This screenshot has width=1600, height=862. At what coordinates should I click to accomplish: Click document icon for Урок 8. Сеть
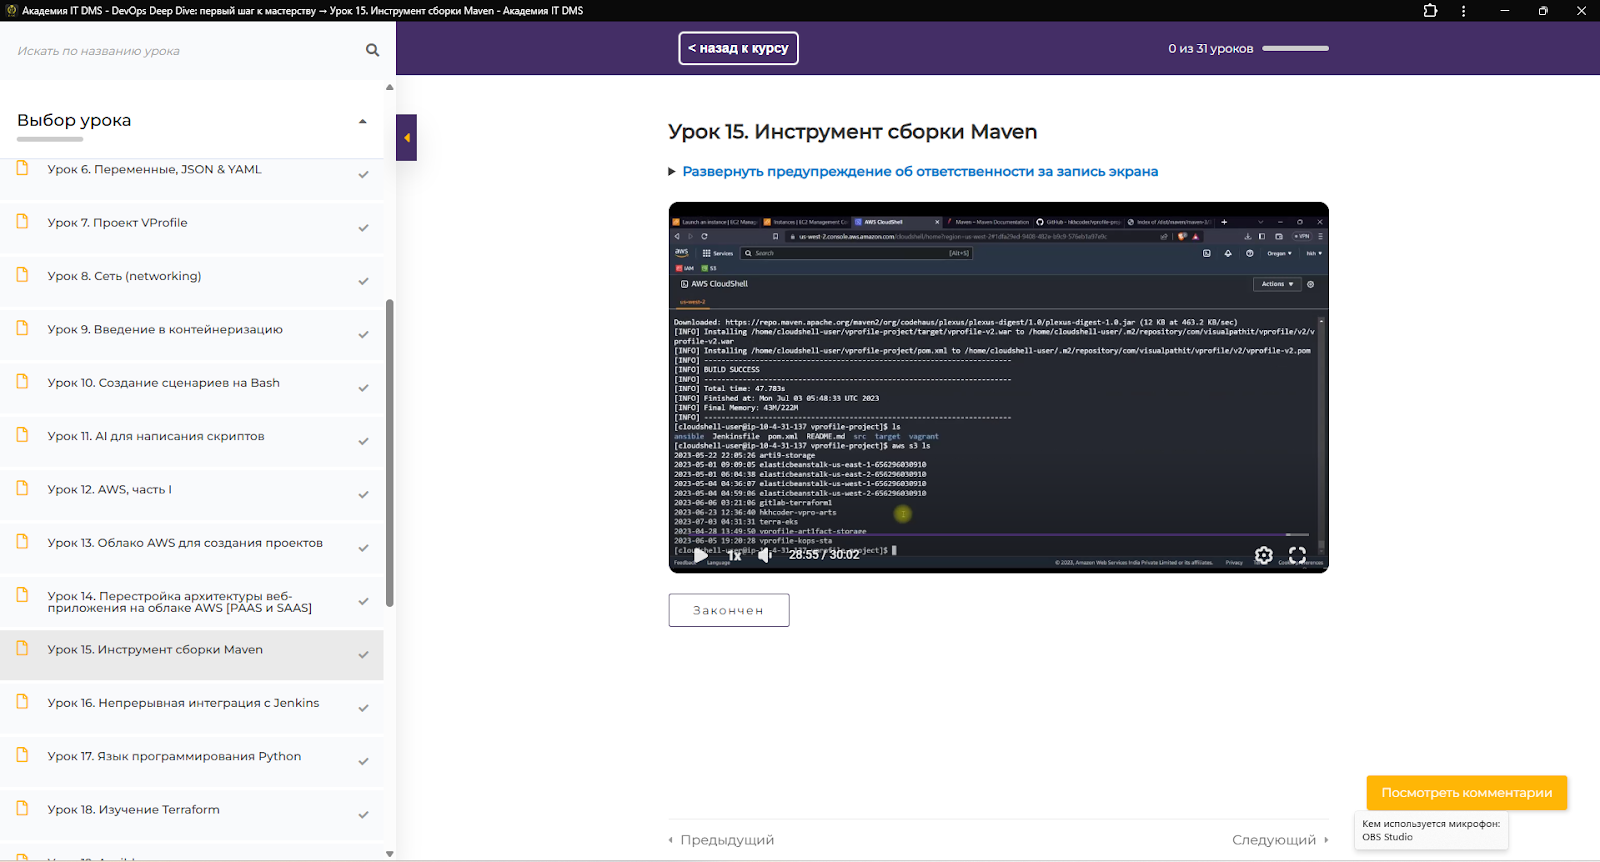[x=22, y=274]
